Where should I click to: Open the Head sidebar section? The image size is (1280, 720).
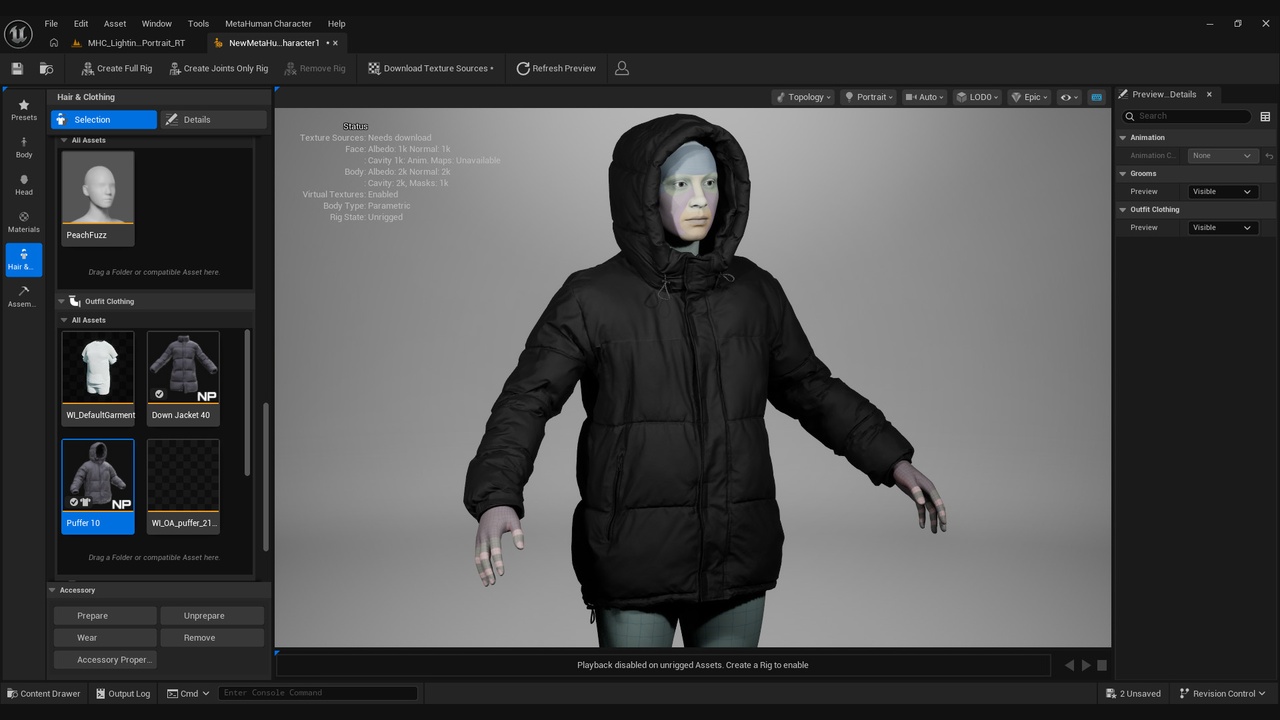click(x=24, y=184)
